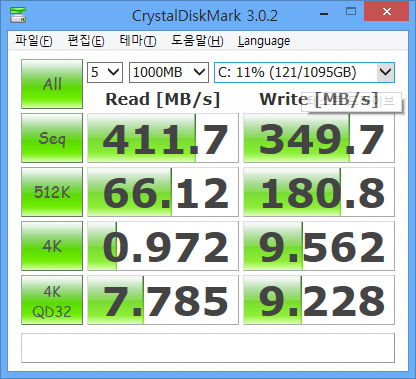Maximize the CrystalDiskMark window
The image size is (416, 379).
point(351,12)
